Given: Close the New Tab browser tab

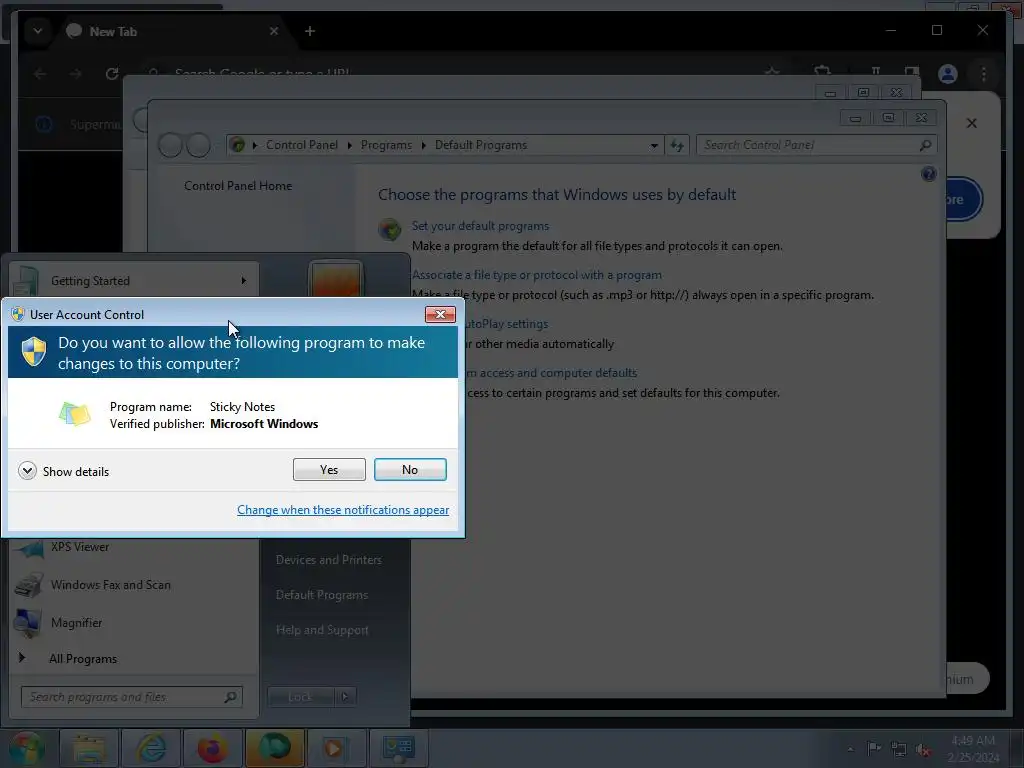Looking at the screenshot, I should (x=274, y=31).
